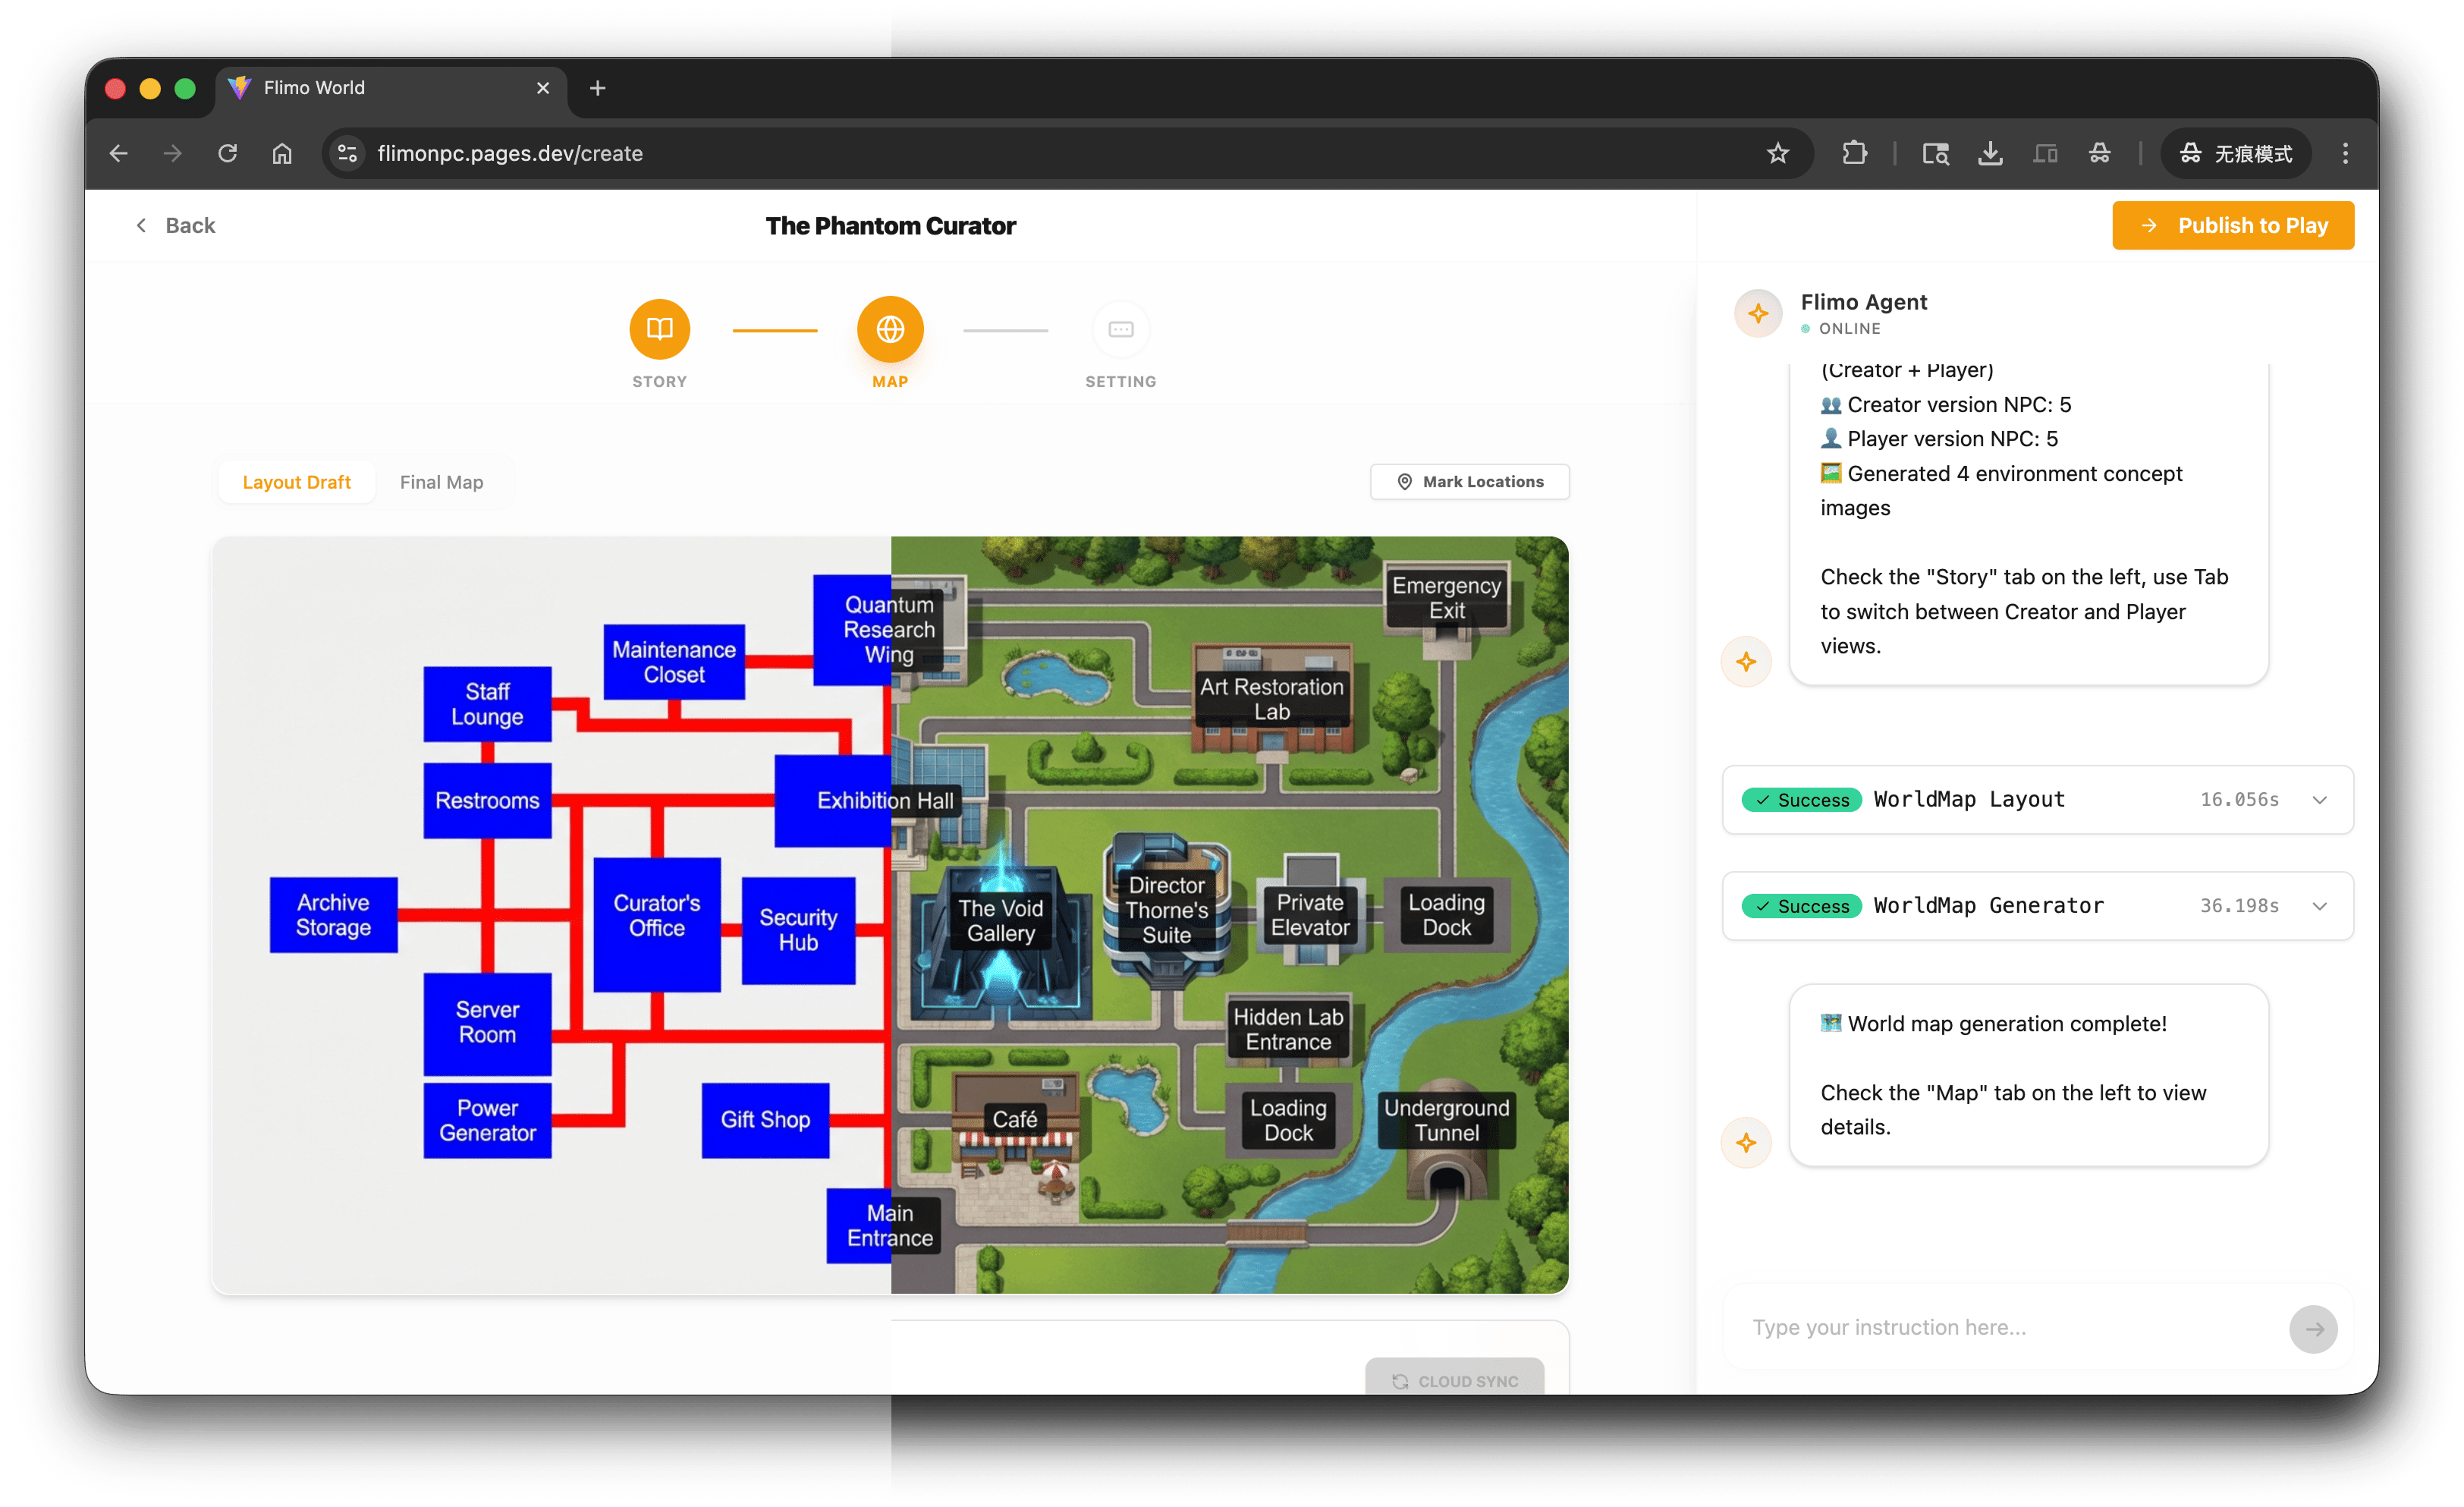Image resolution: width=2464 pixels, height=1507 pixels.
Task: Switch to the Final Map tab
Action: [441, 482]
